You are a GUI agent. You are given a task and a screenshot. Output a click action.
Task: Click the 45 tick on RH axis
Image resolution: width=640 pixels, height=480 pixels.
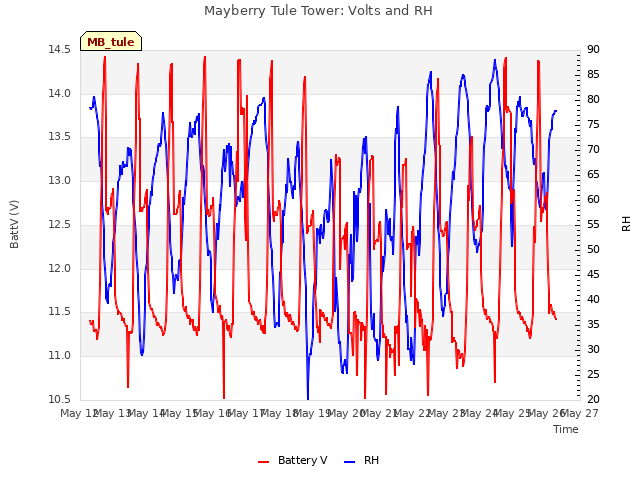click(593, 275)
